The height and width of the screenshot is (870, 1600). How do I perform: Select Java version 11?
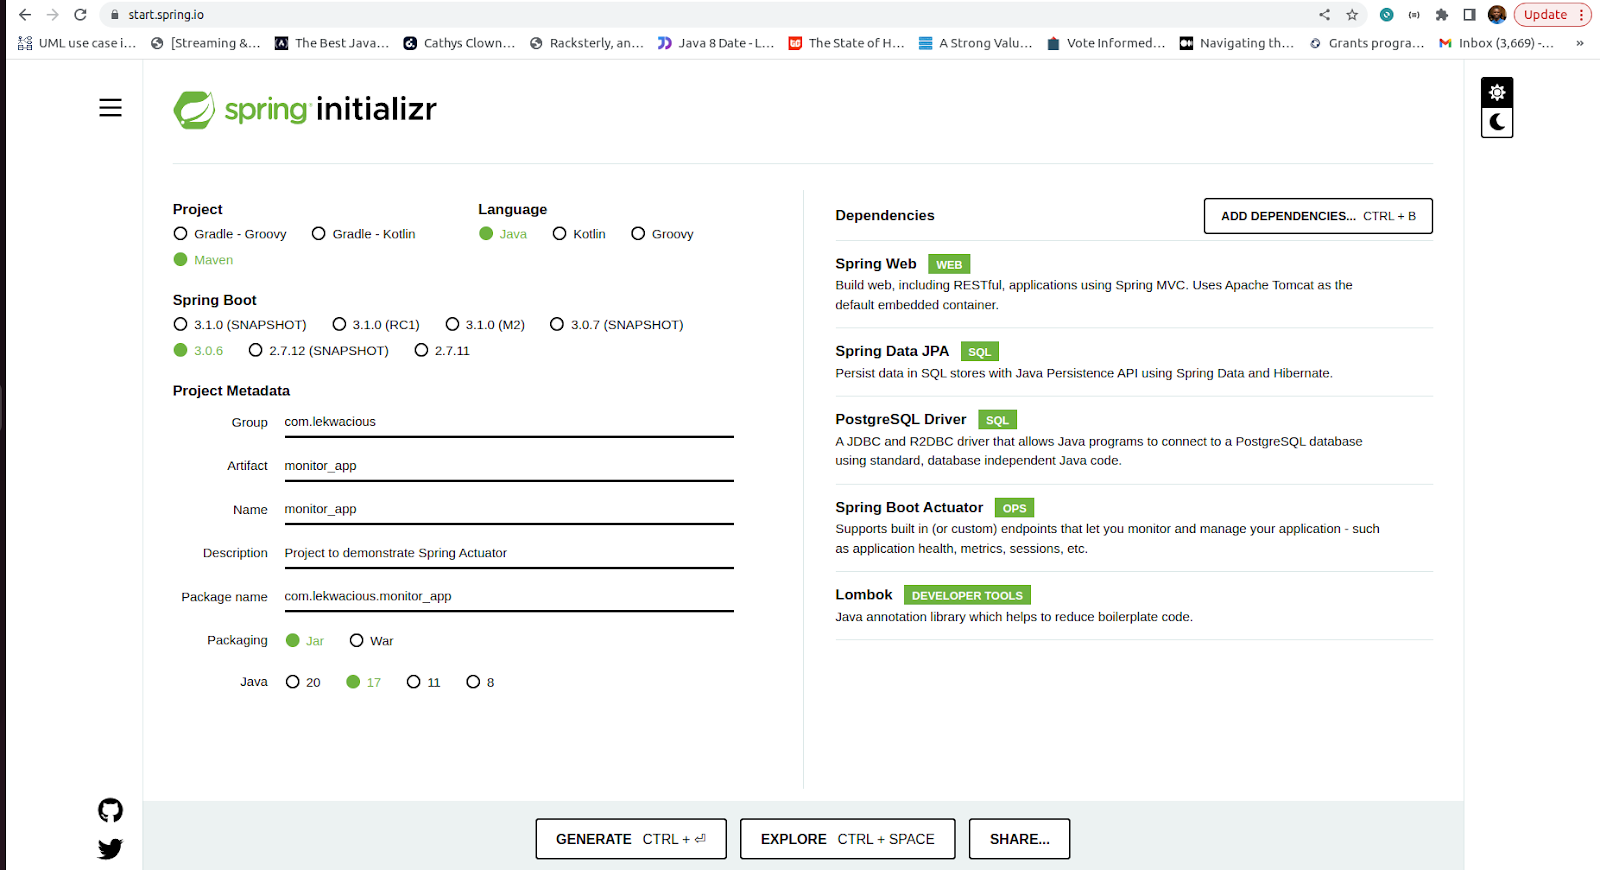point(423,682)
